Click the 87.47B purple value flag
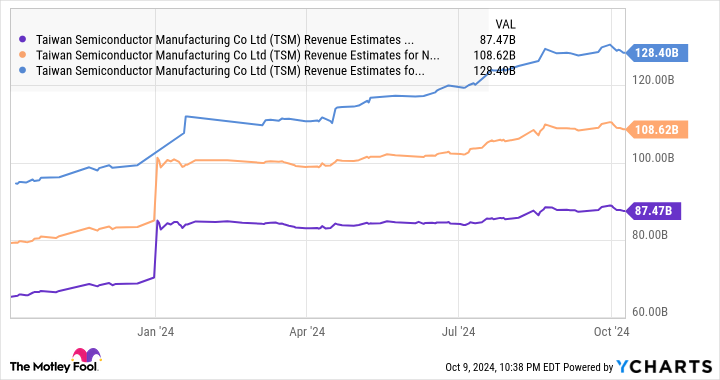Viewport: 720px width, 380px height. point(653,211)
